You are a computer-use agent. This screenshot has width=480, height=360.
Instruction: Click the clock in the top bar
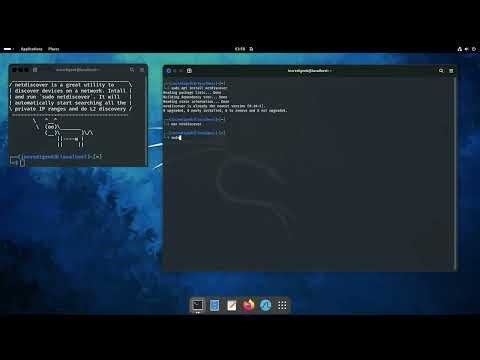click(240, 49)
